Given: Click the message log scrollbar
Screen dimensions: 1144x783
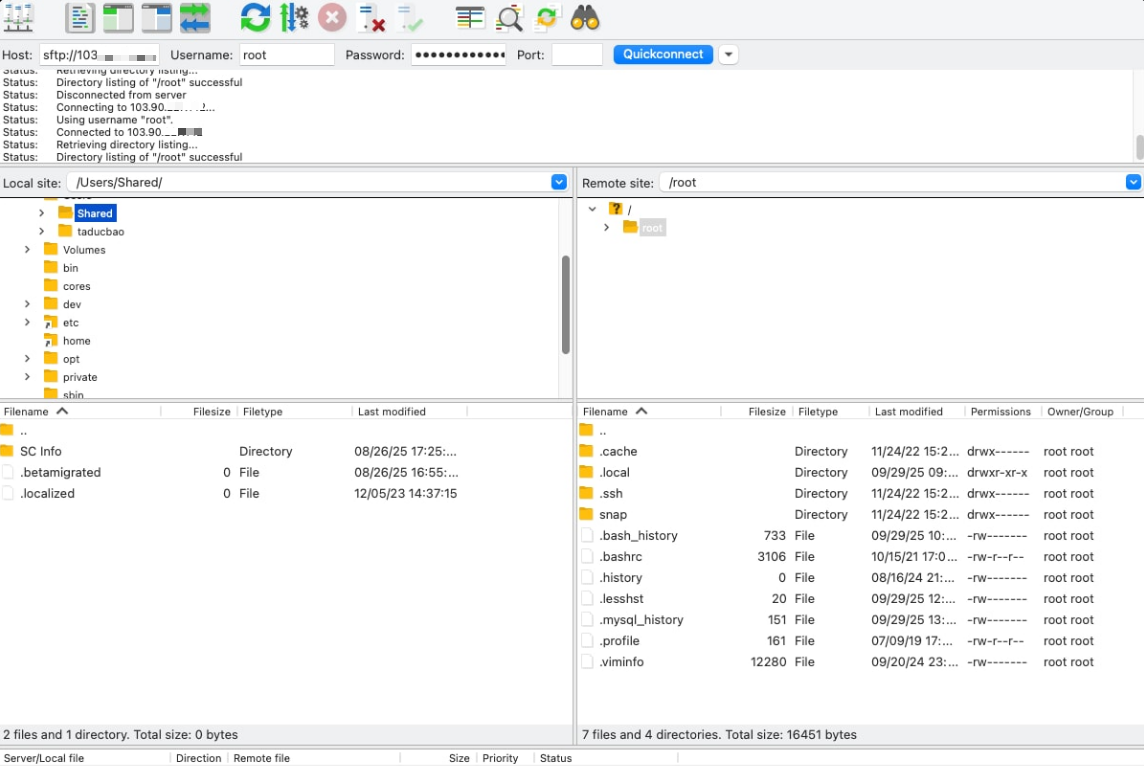Looking at the screenshot, I should [x=1140, y=147].
